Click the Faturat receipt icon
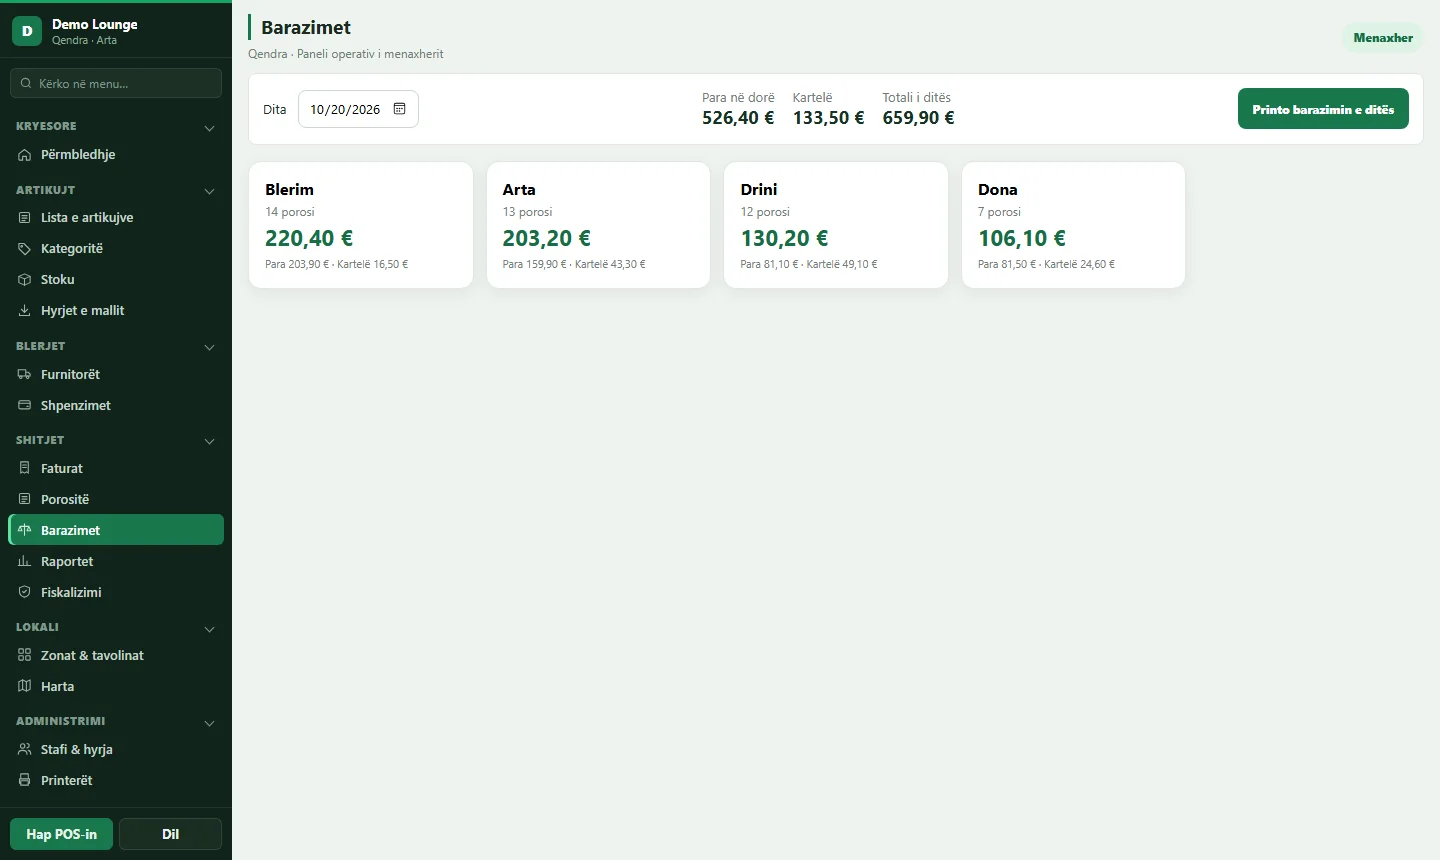The width and height of the screenshot is (1440, 860). click(x=25, y=469)
